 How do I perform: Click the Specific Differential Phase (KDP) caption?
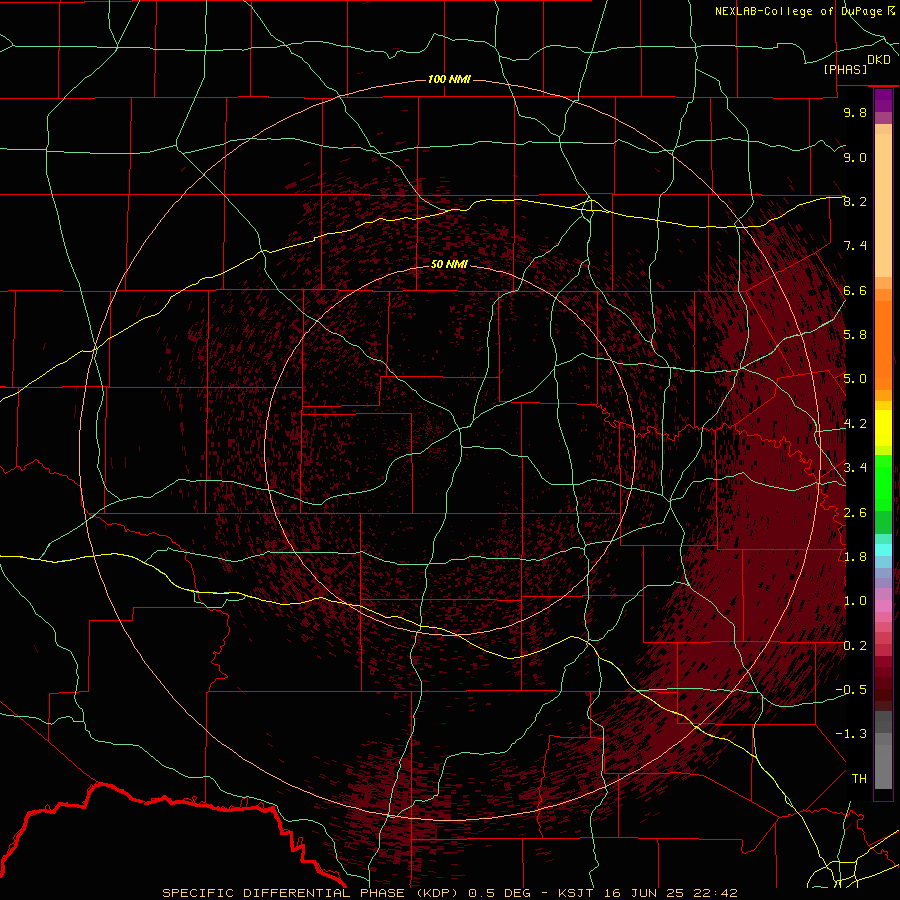[x=312, y=893]
